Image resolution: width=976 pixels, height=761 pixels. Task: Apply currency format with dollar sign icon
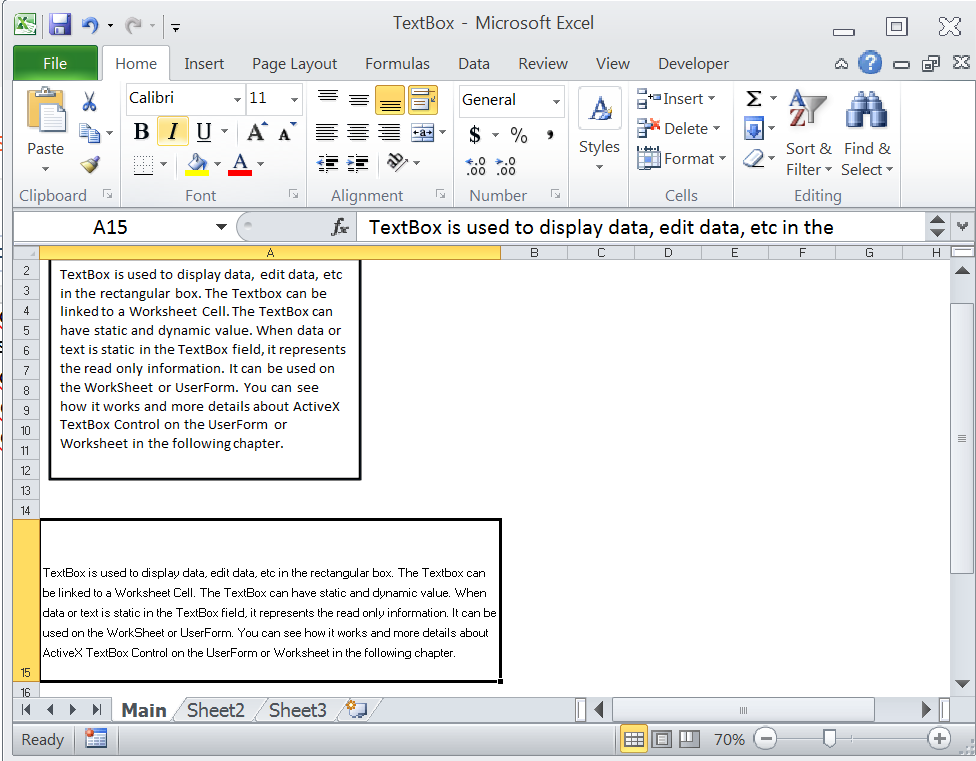[474, 134]
